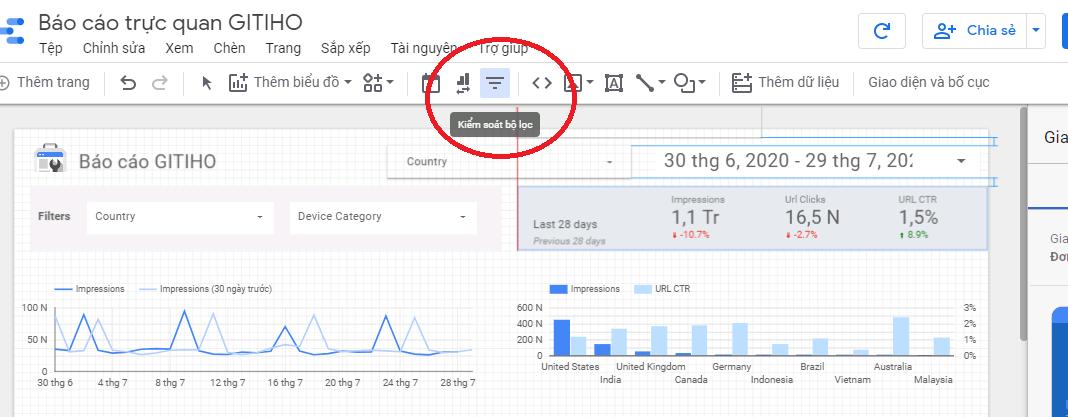Expand the shape tool dropdown arrow
Screen dimensions: 1068x417
click(x=702, y=82)
